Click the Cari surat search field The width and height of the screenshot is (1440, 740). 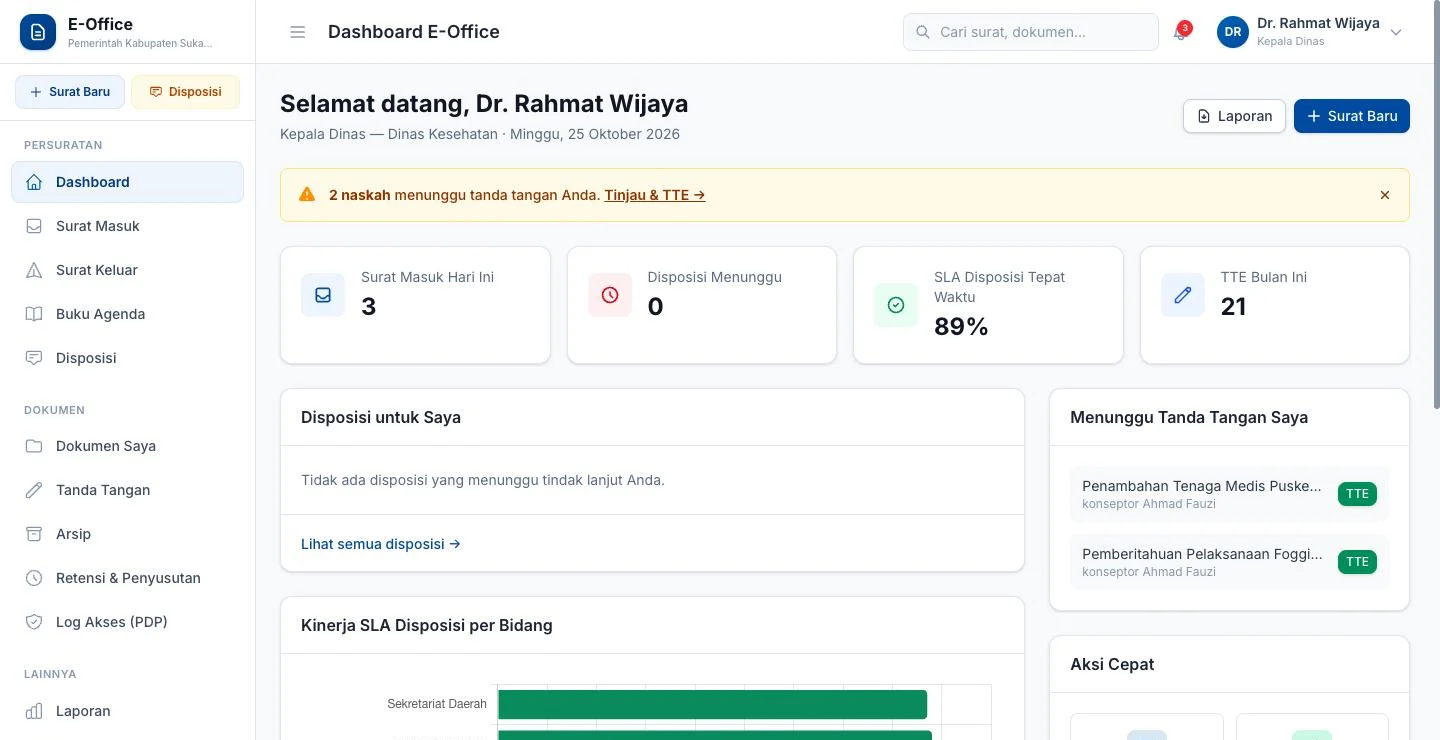pos(1031,32)
